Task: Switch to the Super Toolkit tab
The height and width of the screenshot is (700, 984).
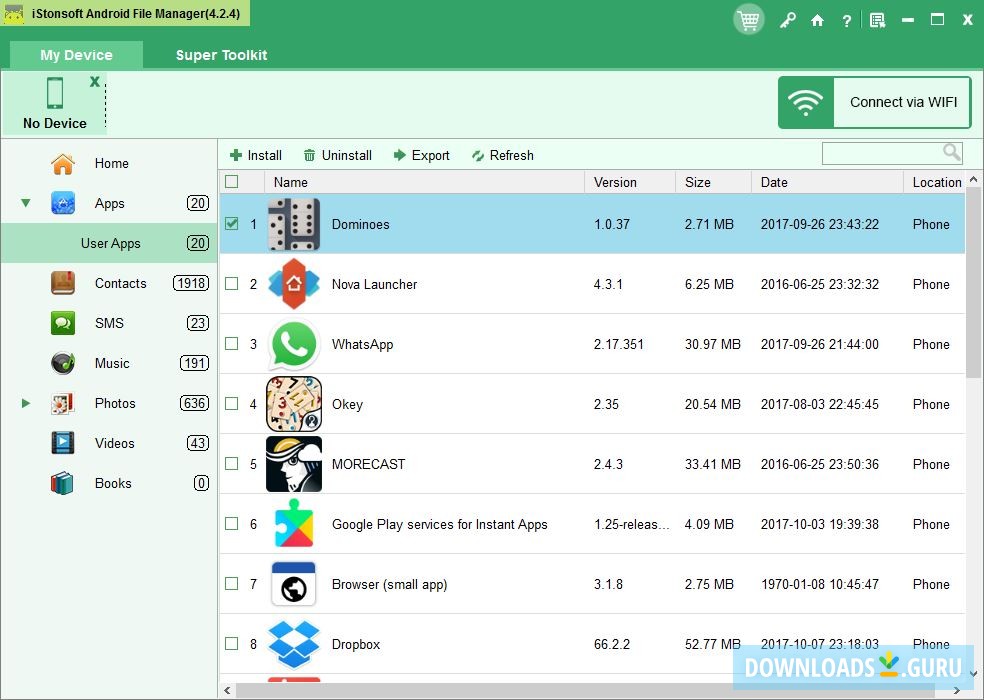Action: [x=222, y=55]
